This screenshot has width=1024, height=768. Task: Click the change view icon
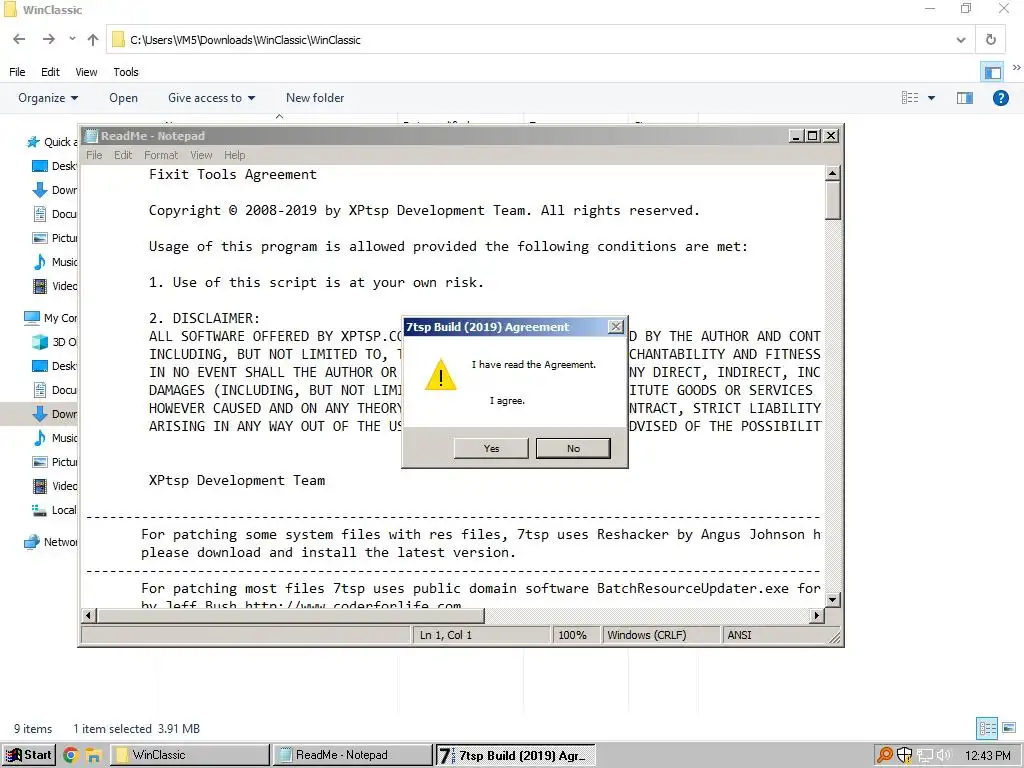pyautogui.click(x=910, y=98)
